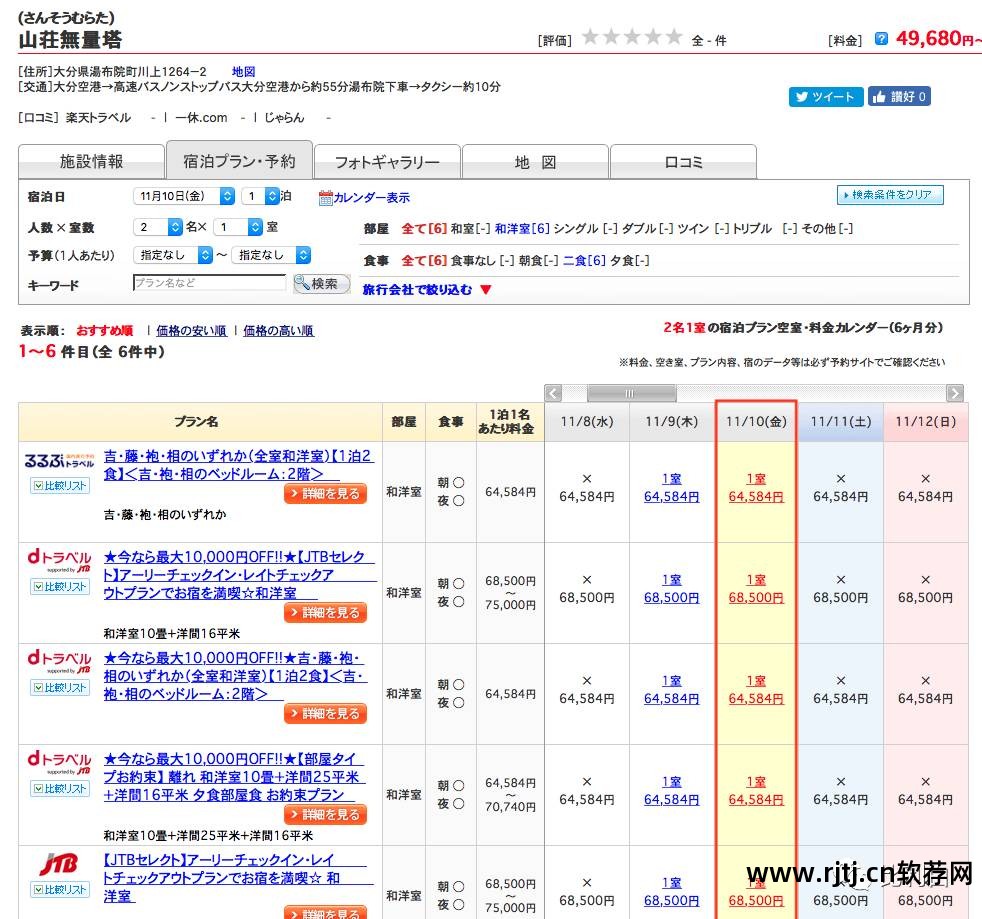Expand the travel company filter 旅行会社で絞り込む
Viewport: 982px width, 919px height.
[x=417, y=289]
